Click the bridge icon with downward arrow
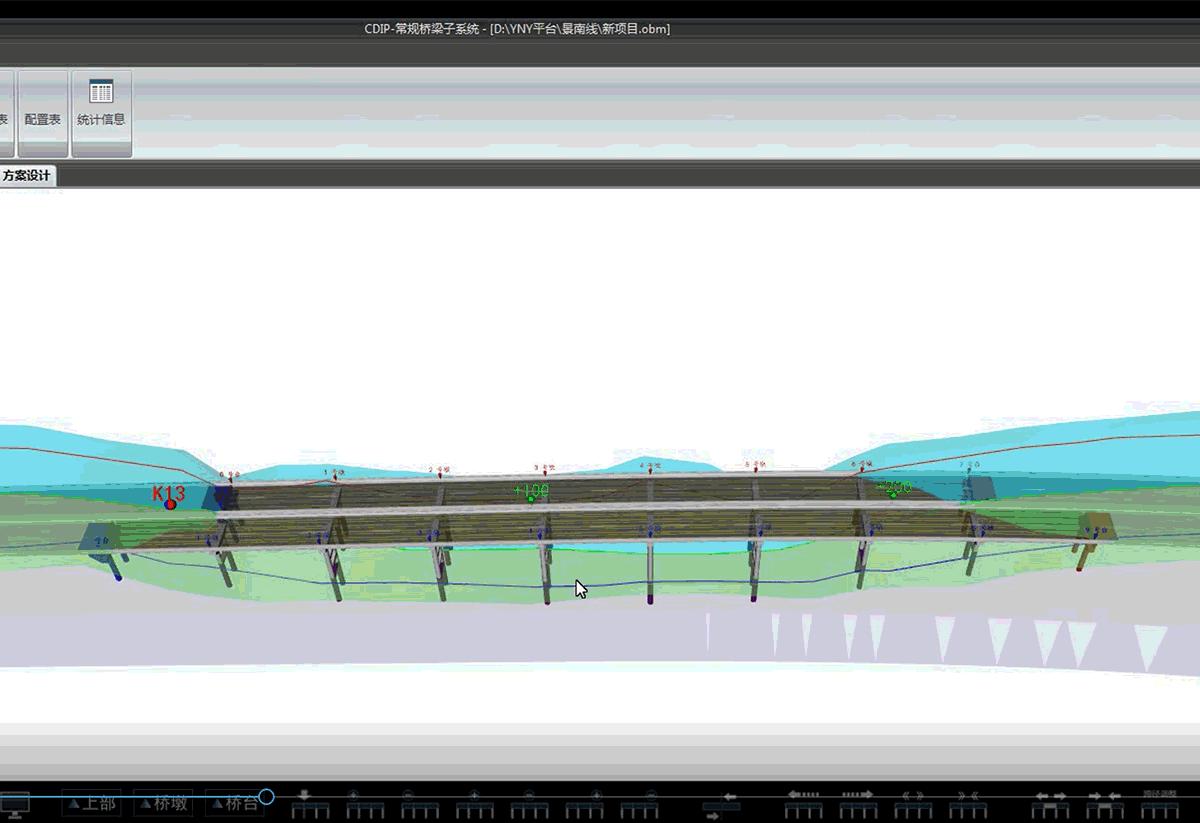 309,804
